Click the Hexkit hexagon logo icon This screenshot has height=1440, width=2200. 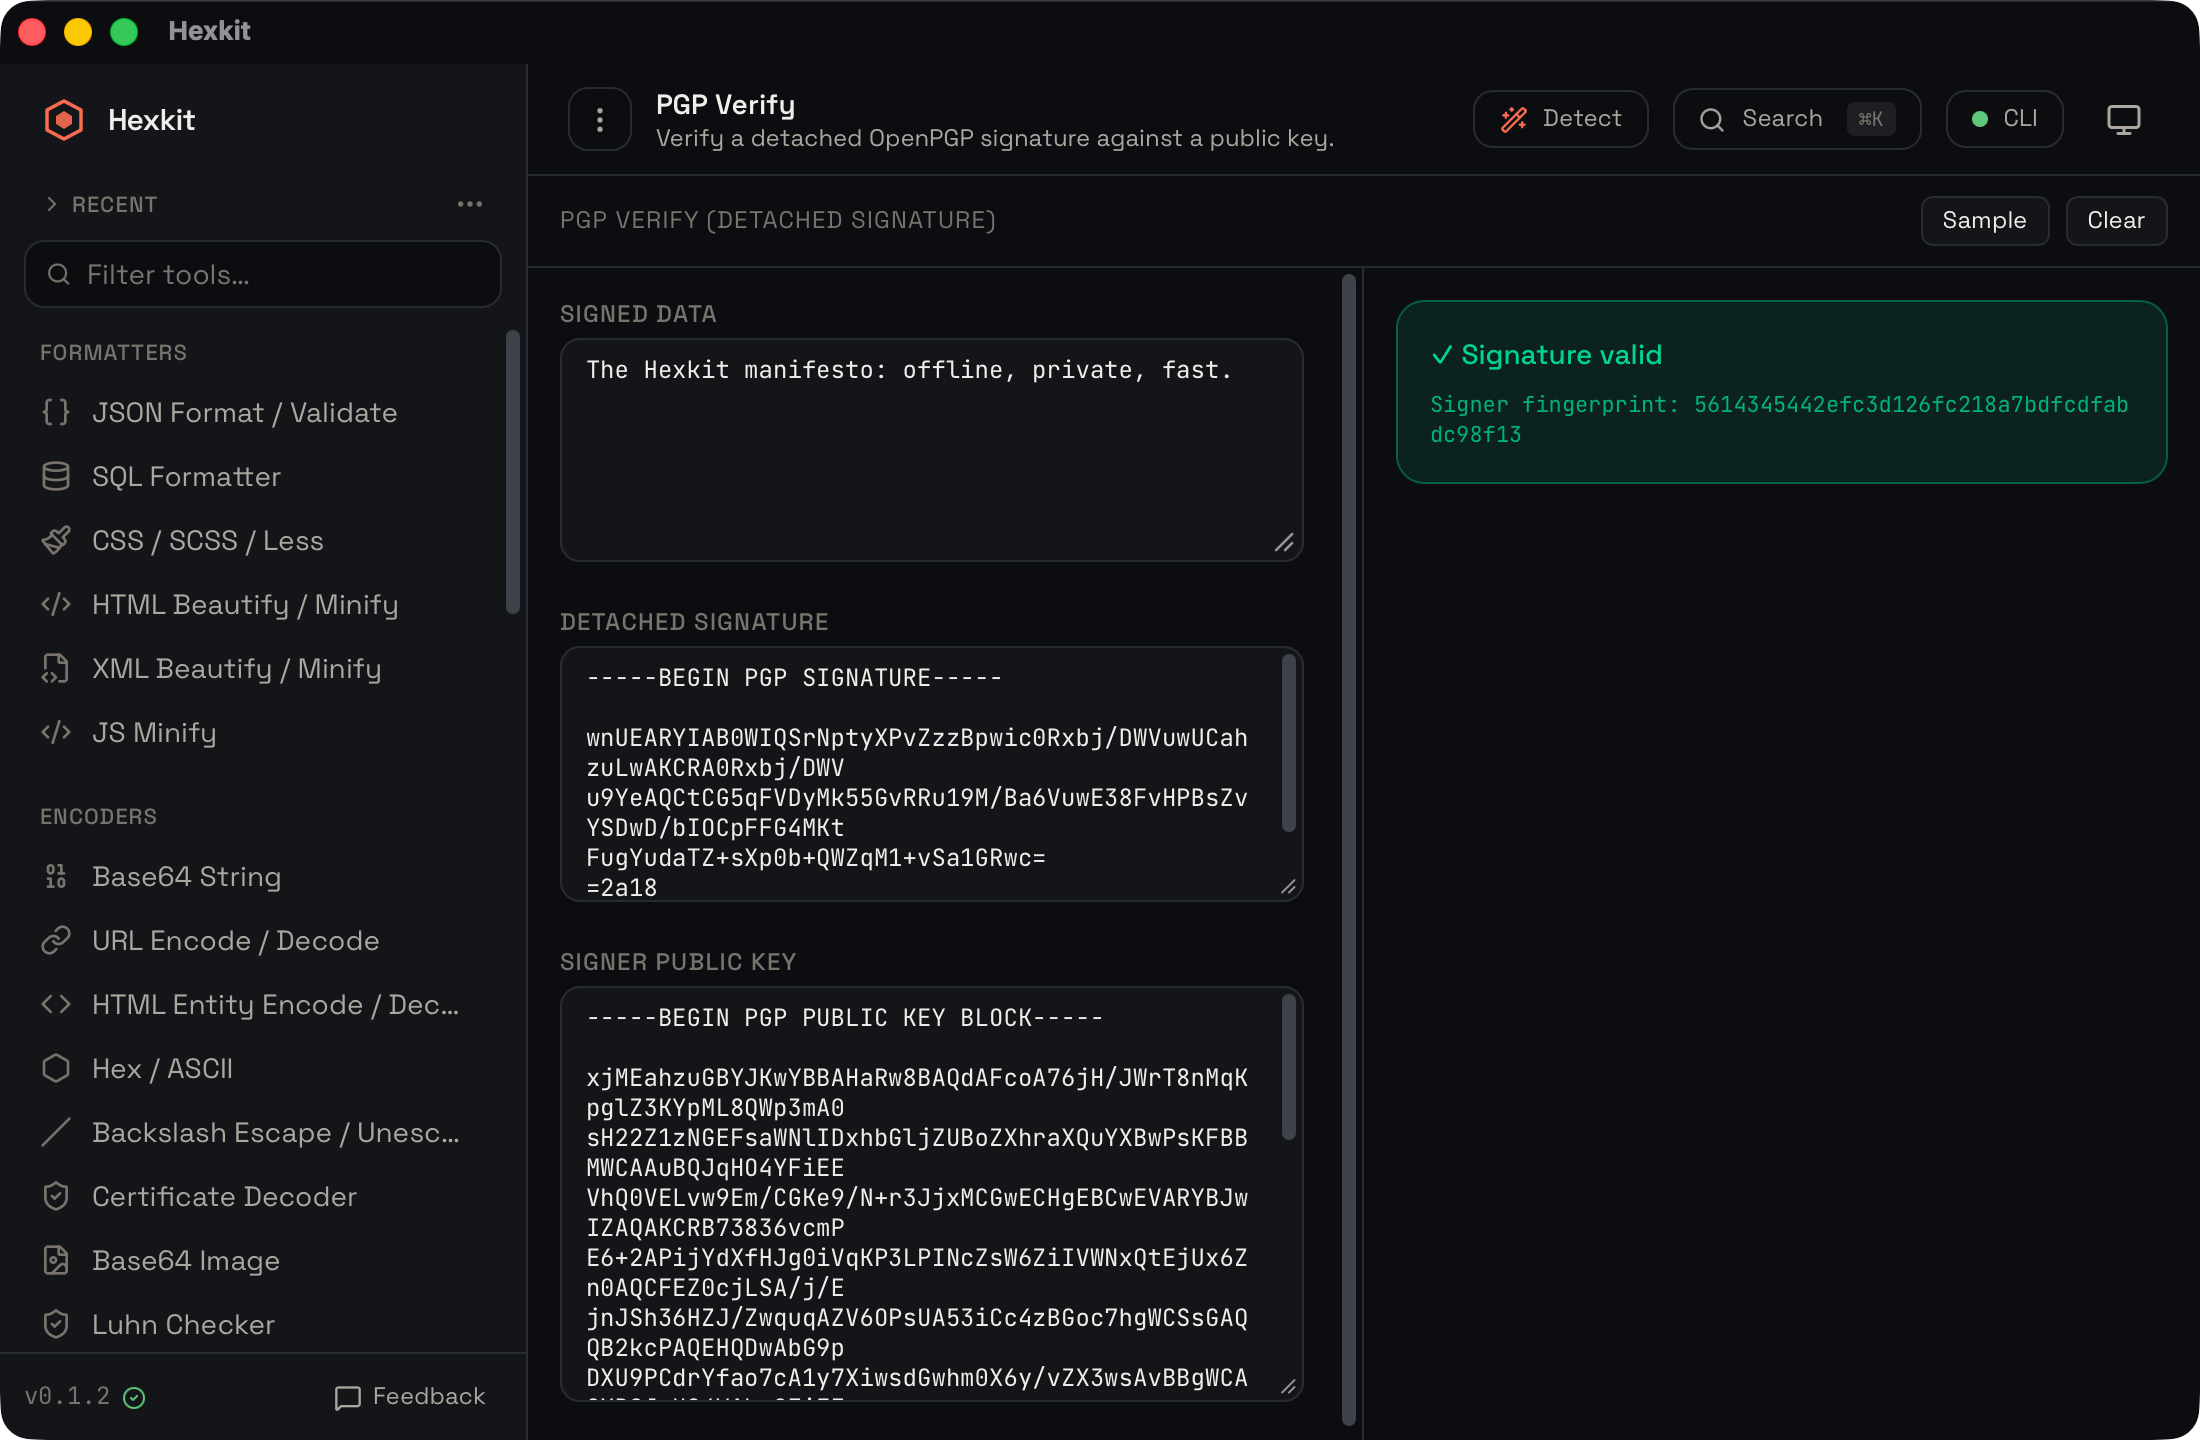[64, 120]
